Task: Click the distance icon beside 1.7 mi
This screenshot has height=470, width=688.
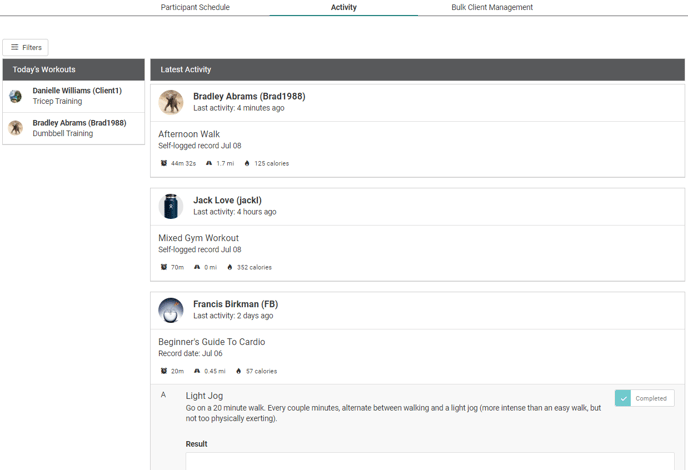Action: pos(209,163)
